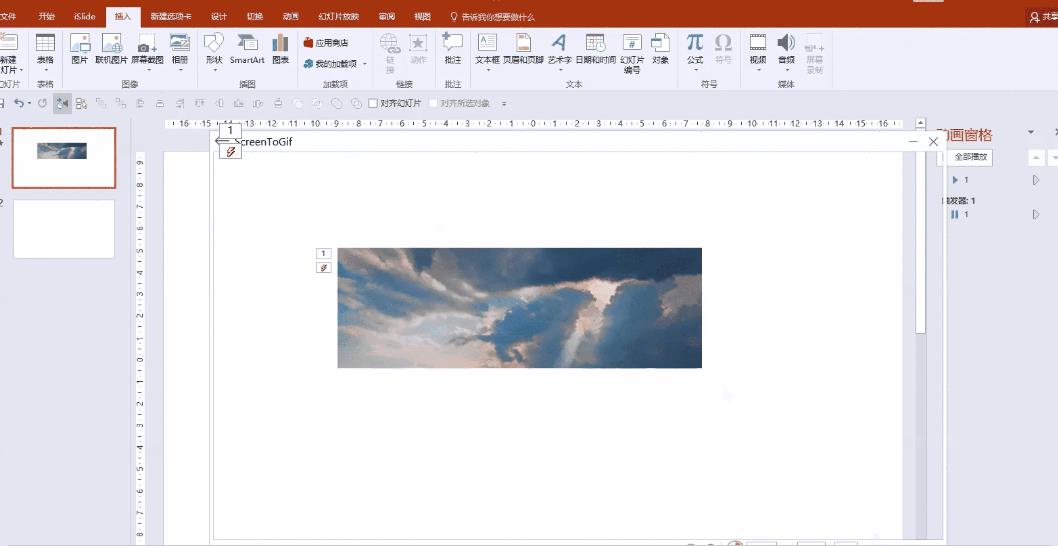Screen dimensions: 1058x546
Task: Select the second slide thumbnail
Action: (x=64, y=229)
